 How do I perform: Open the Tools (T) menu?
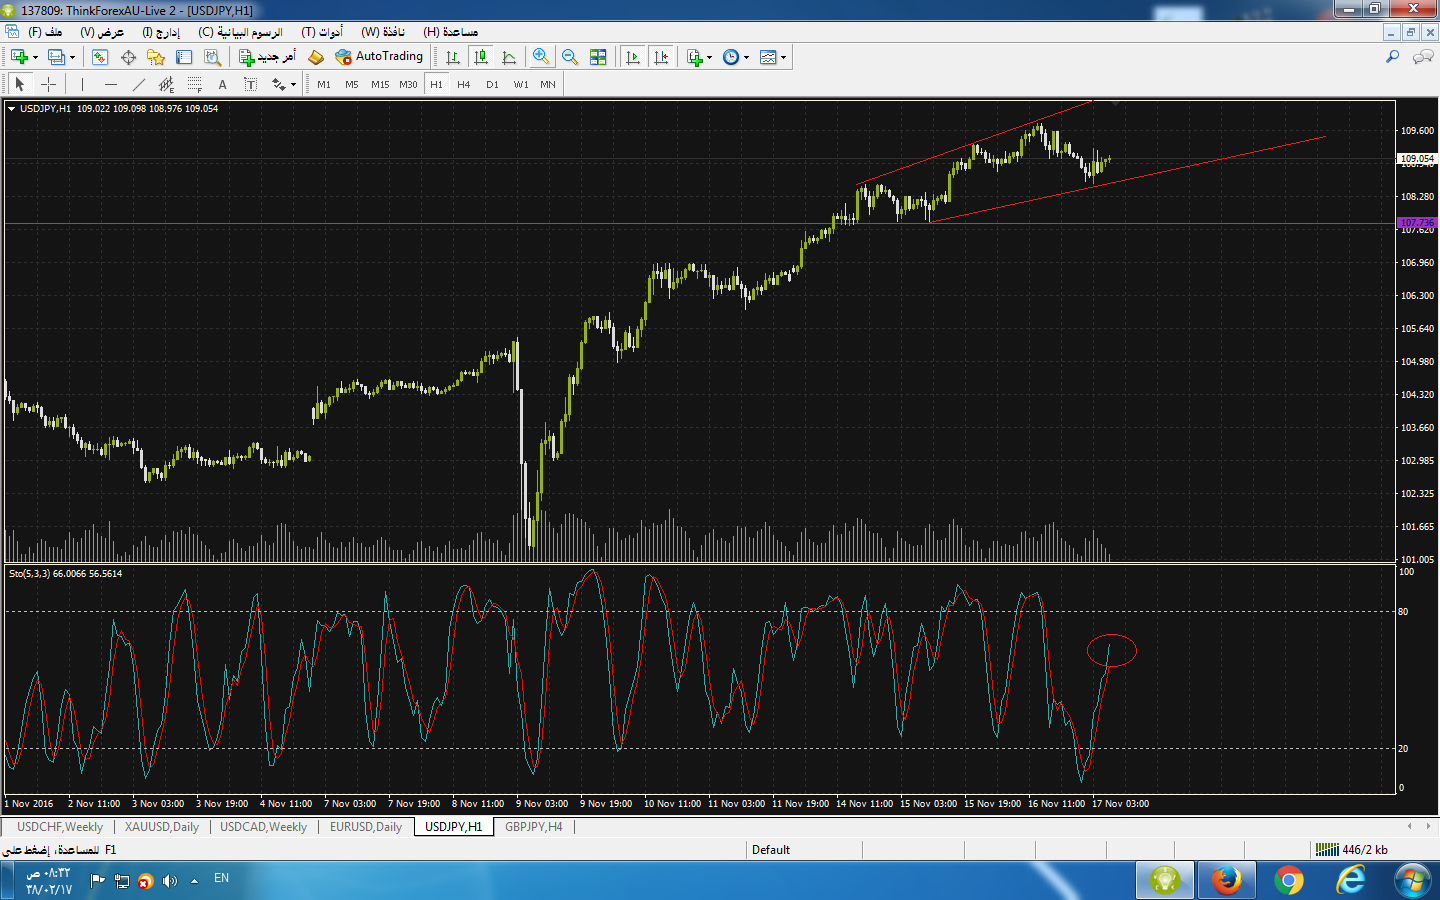(x=322, y=32)
